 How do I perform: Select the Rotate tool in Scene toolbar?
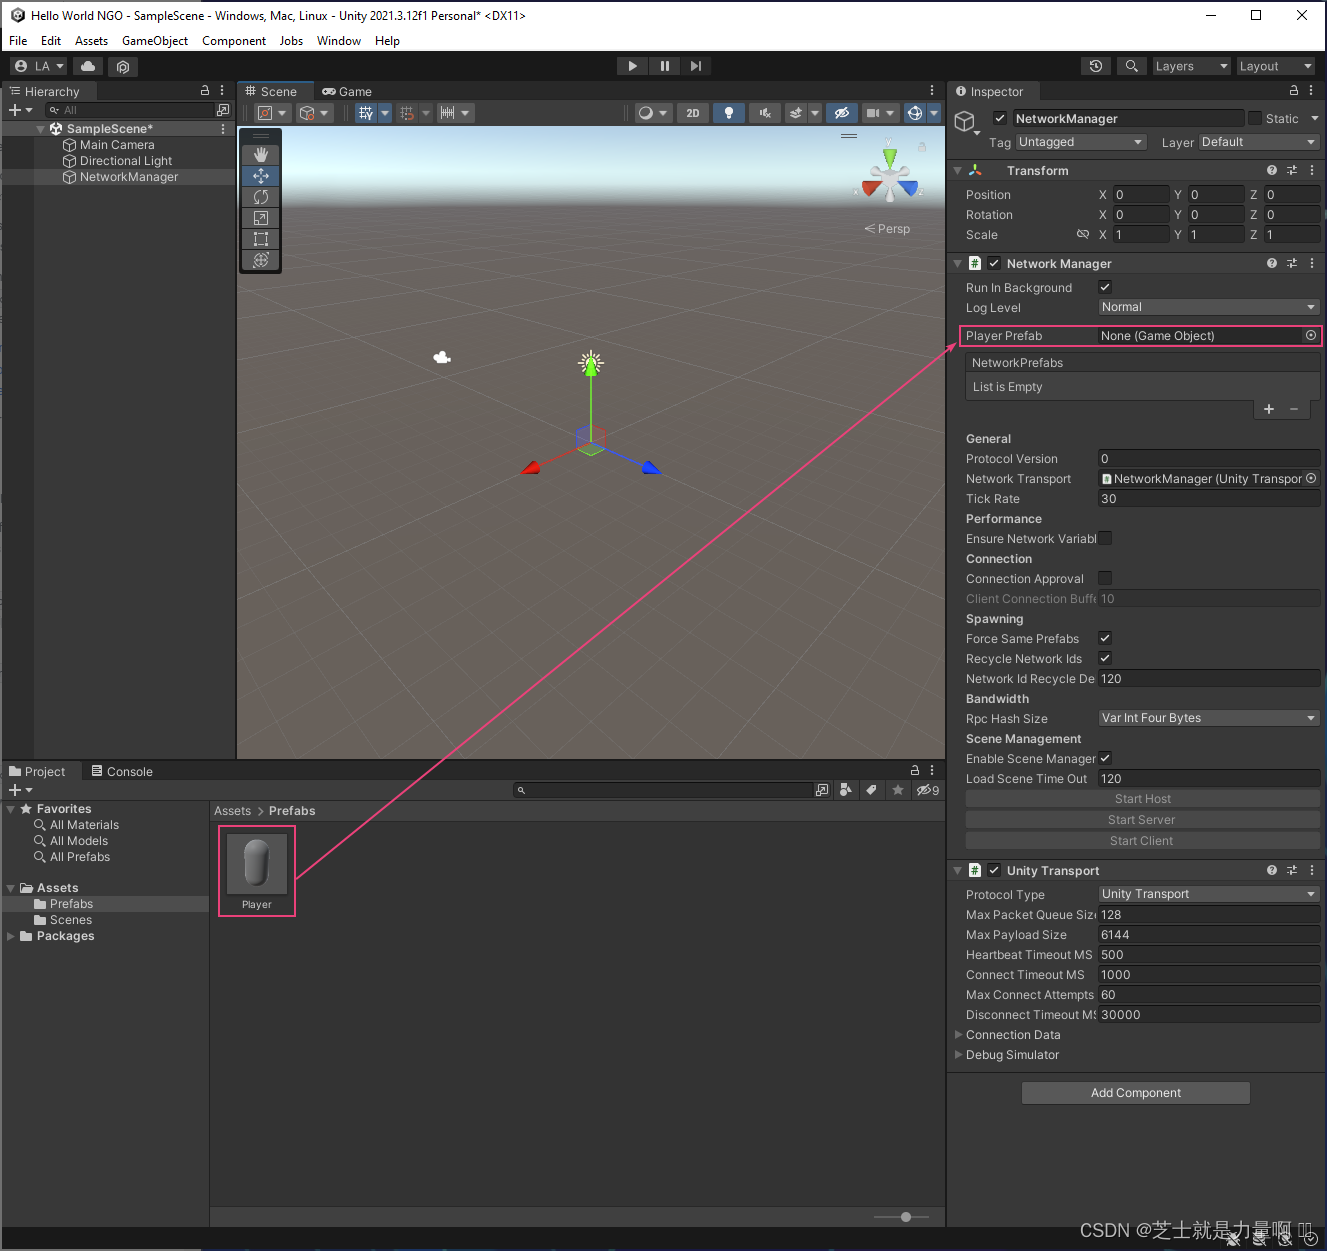coord(261,197)
